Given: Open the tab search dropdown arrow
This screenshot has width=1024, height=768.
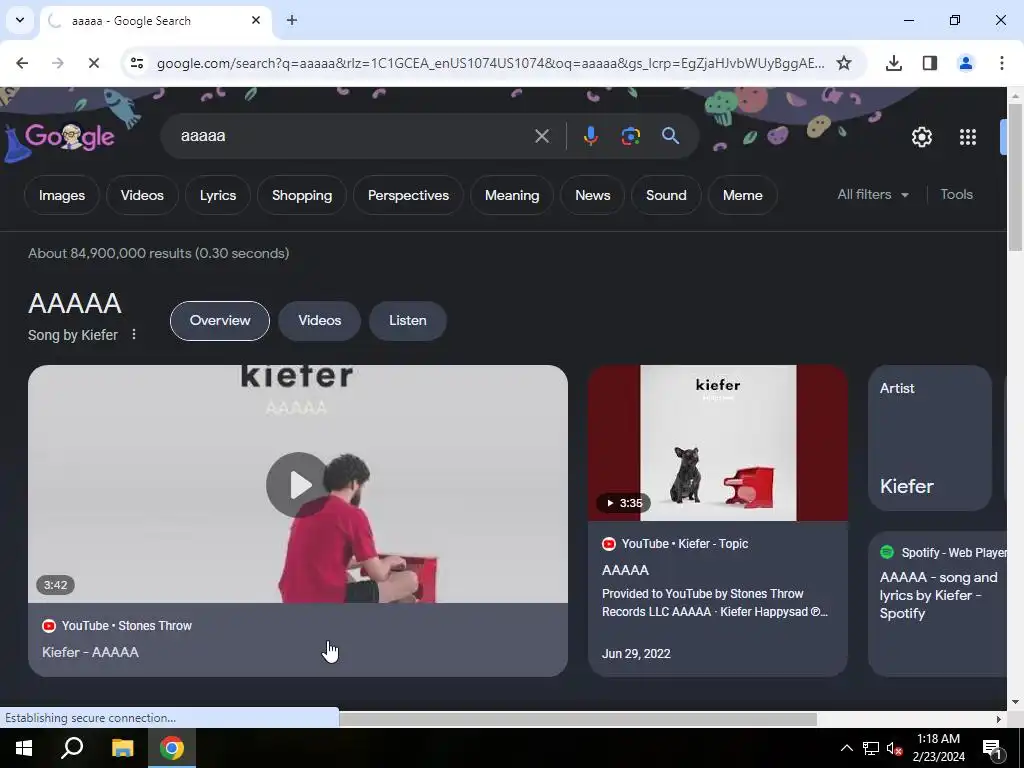Looking at the screenshot, I should [x=20, y=20].
